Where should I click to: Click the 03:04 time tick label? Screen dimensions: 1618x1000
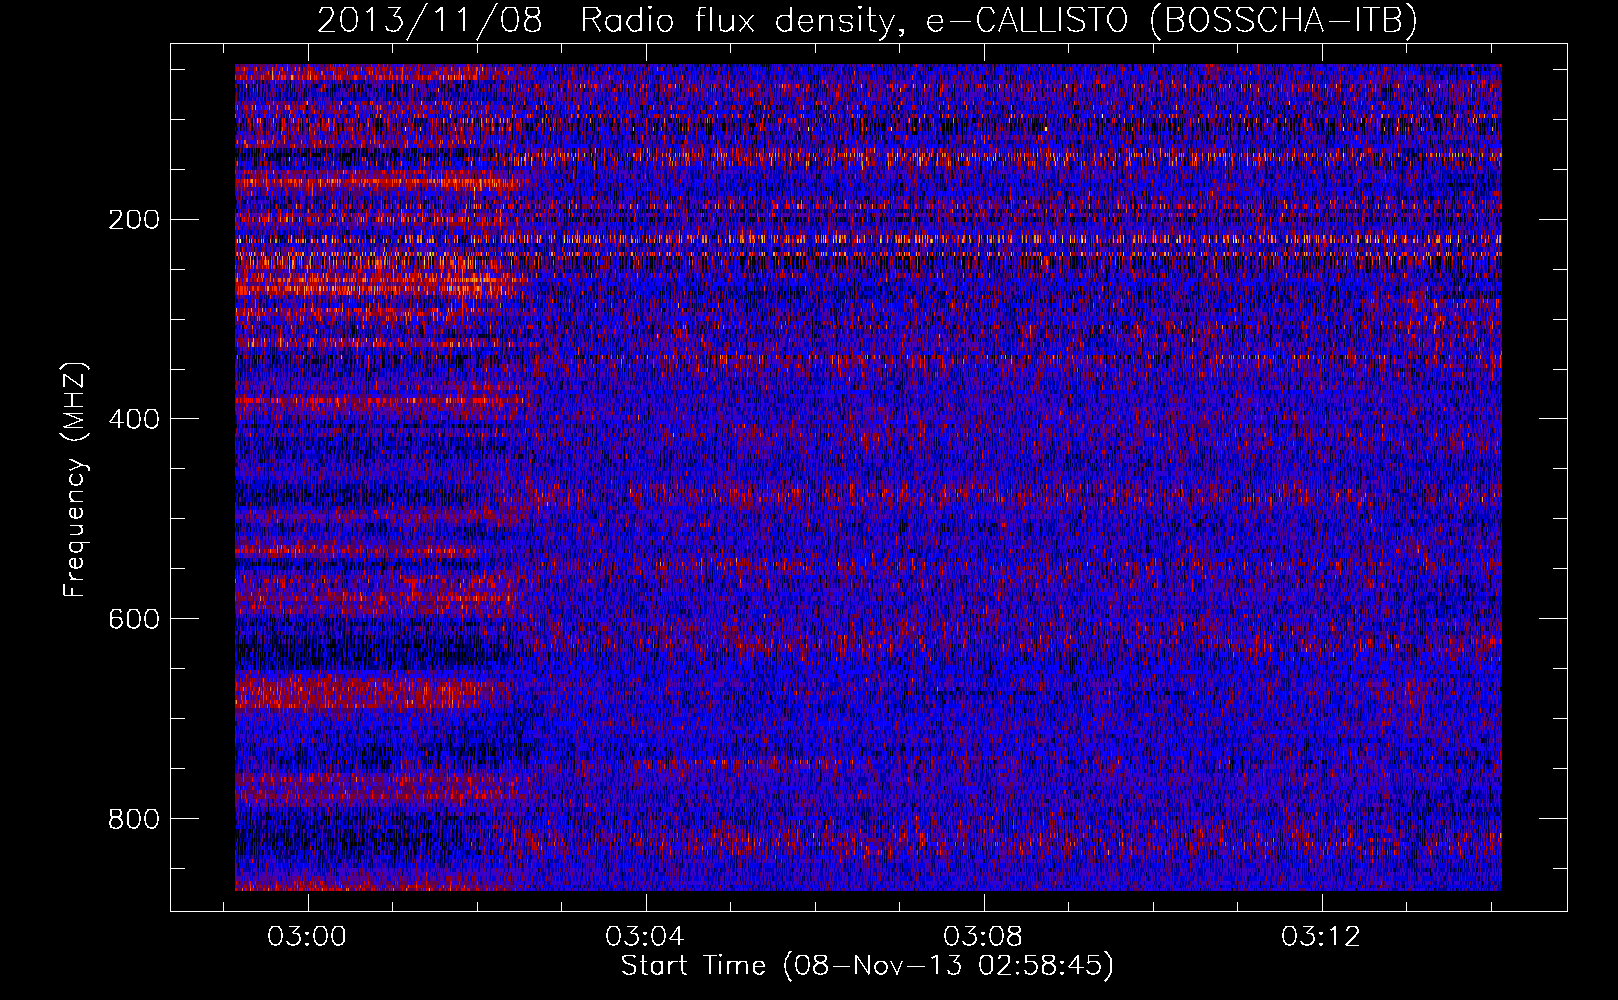tap(645, 937)
